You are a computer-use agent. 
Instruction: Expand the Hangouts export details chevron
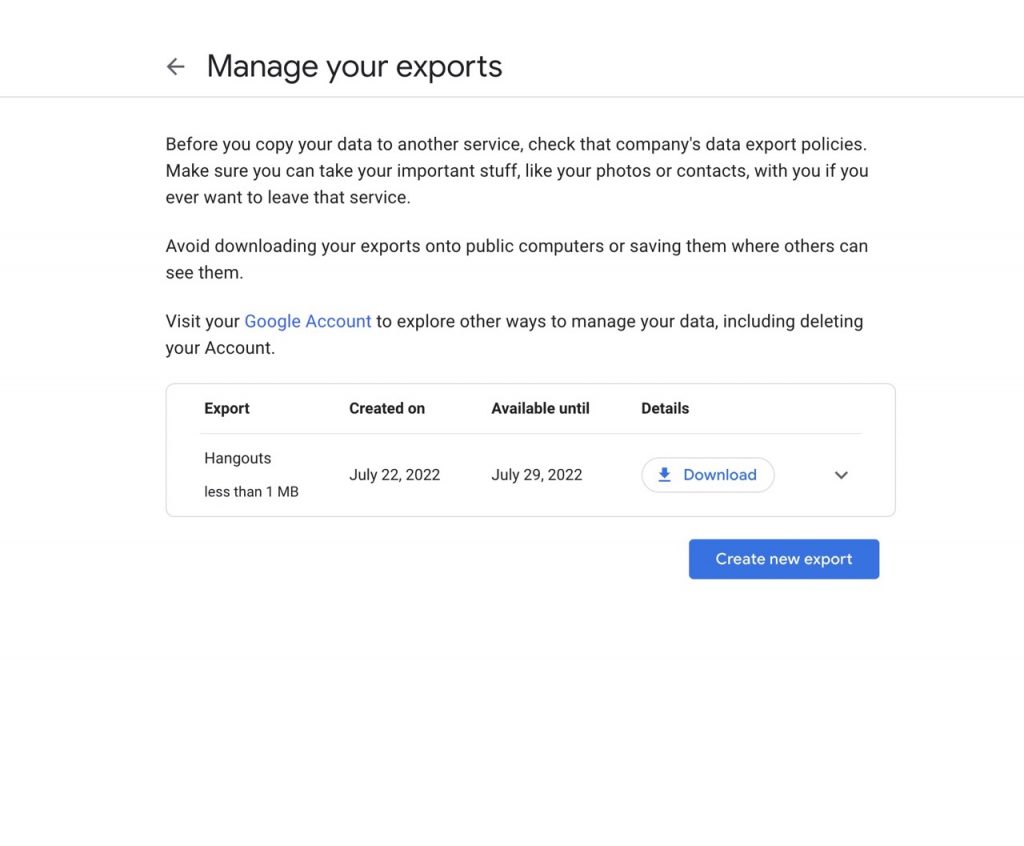[841, 475]
